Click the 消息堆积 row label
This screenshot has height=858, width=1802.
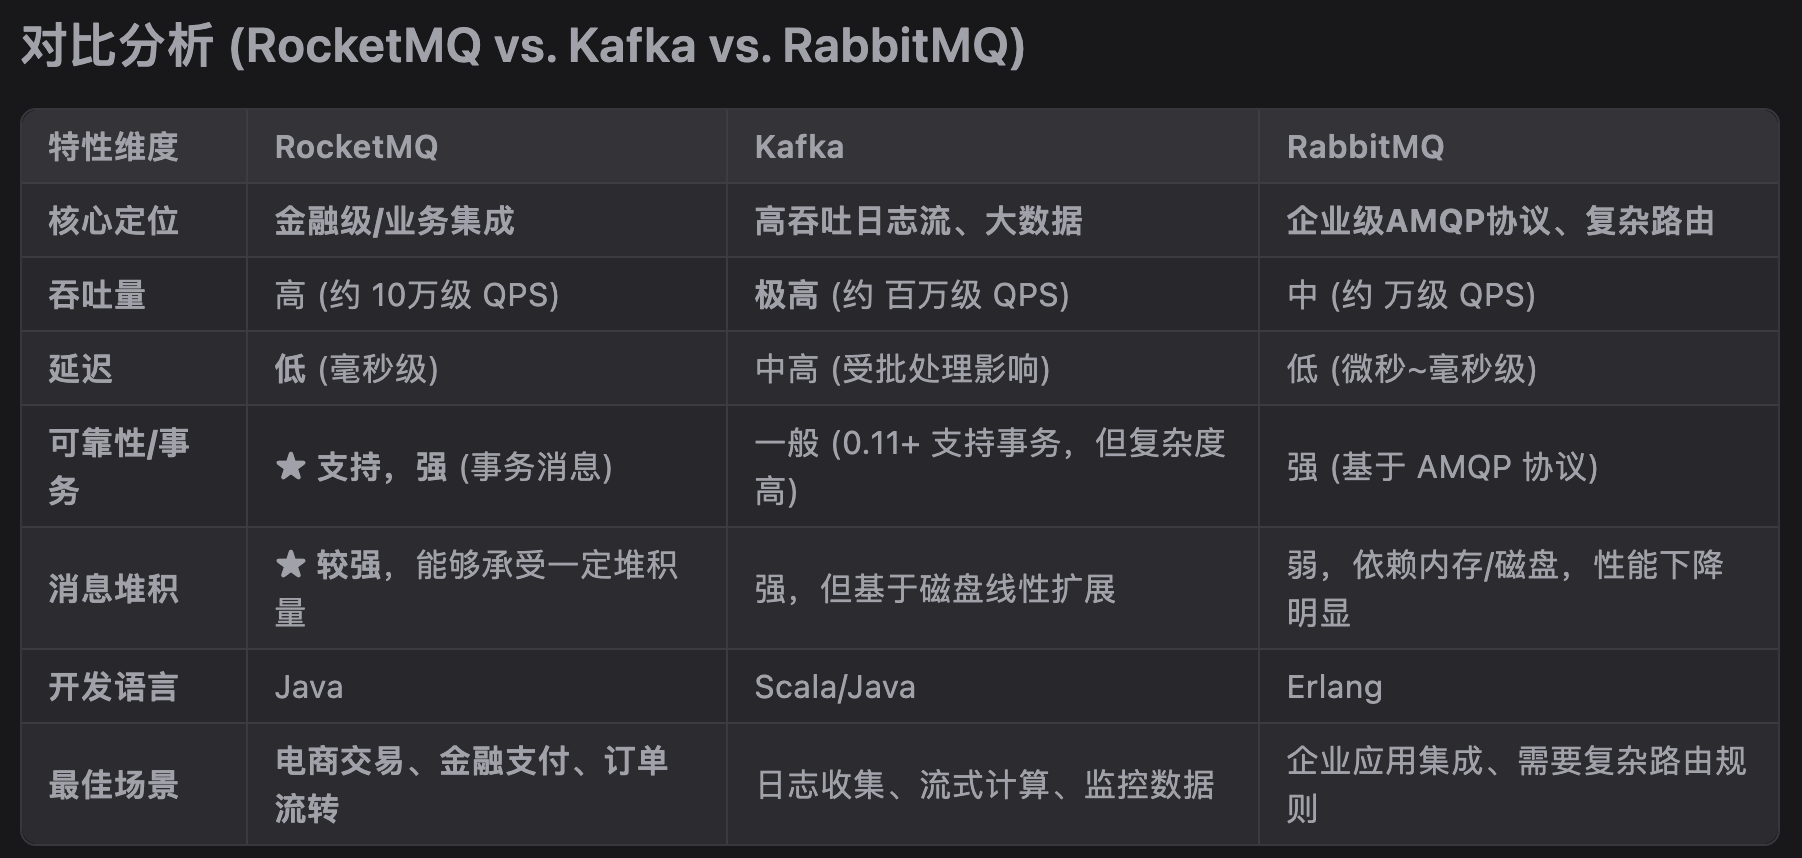(113, 589)
